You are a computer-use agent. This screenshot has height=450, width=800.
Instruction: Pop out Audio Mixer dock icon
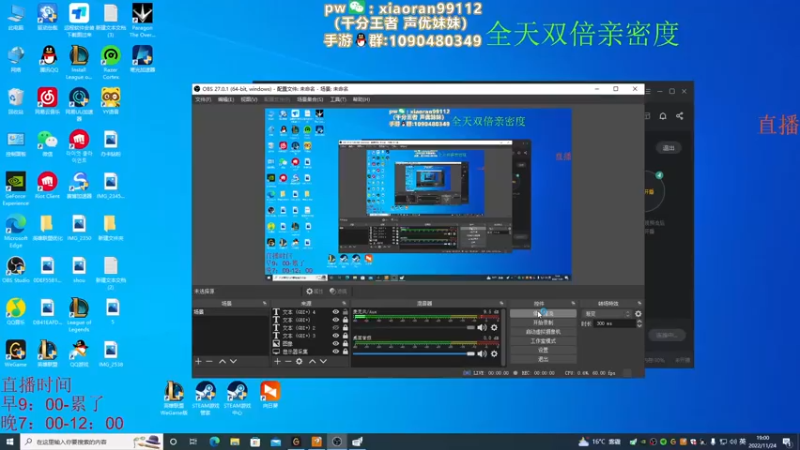(x=502, y=304)
